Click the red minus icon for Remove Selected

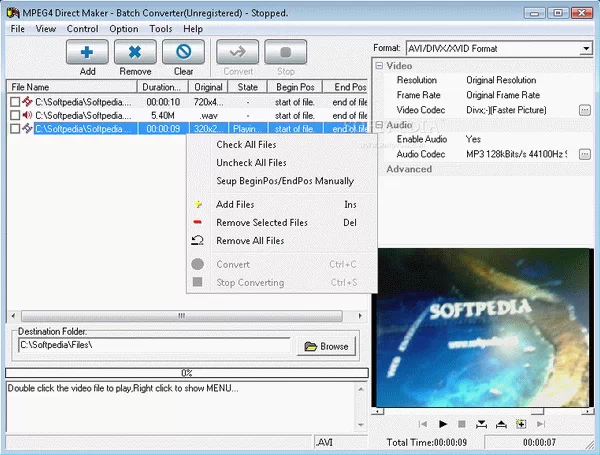[x=197, y=222]
